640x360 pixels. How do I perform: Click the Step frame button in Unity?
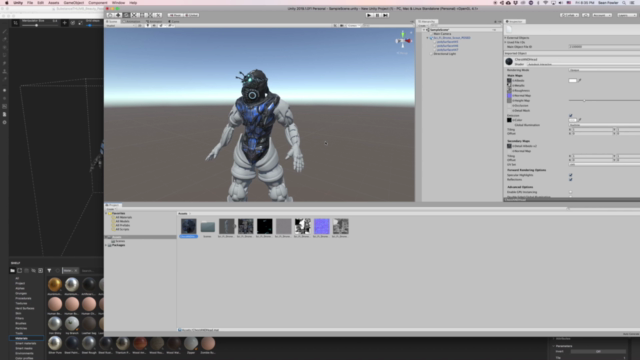point(385,15)
